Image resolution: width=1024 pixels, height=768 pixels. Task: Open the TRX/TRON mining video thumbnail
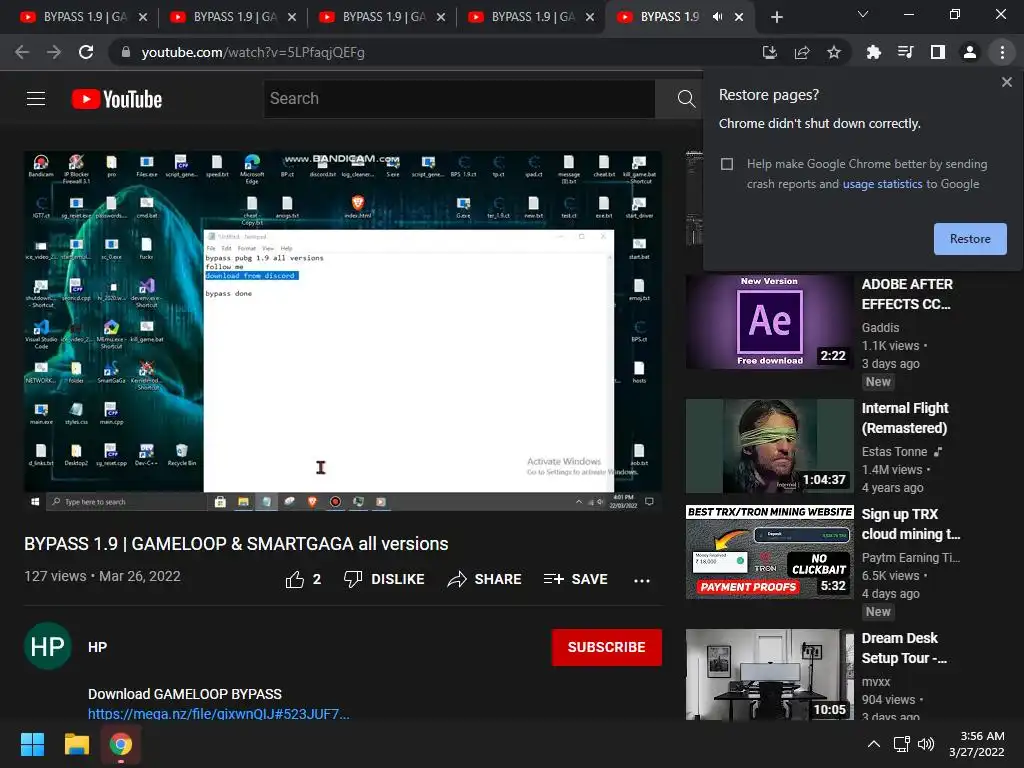(769, 552)
